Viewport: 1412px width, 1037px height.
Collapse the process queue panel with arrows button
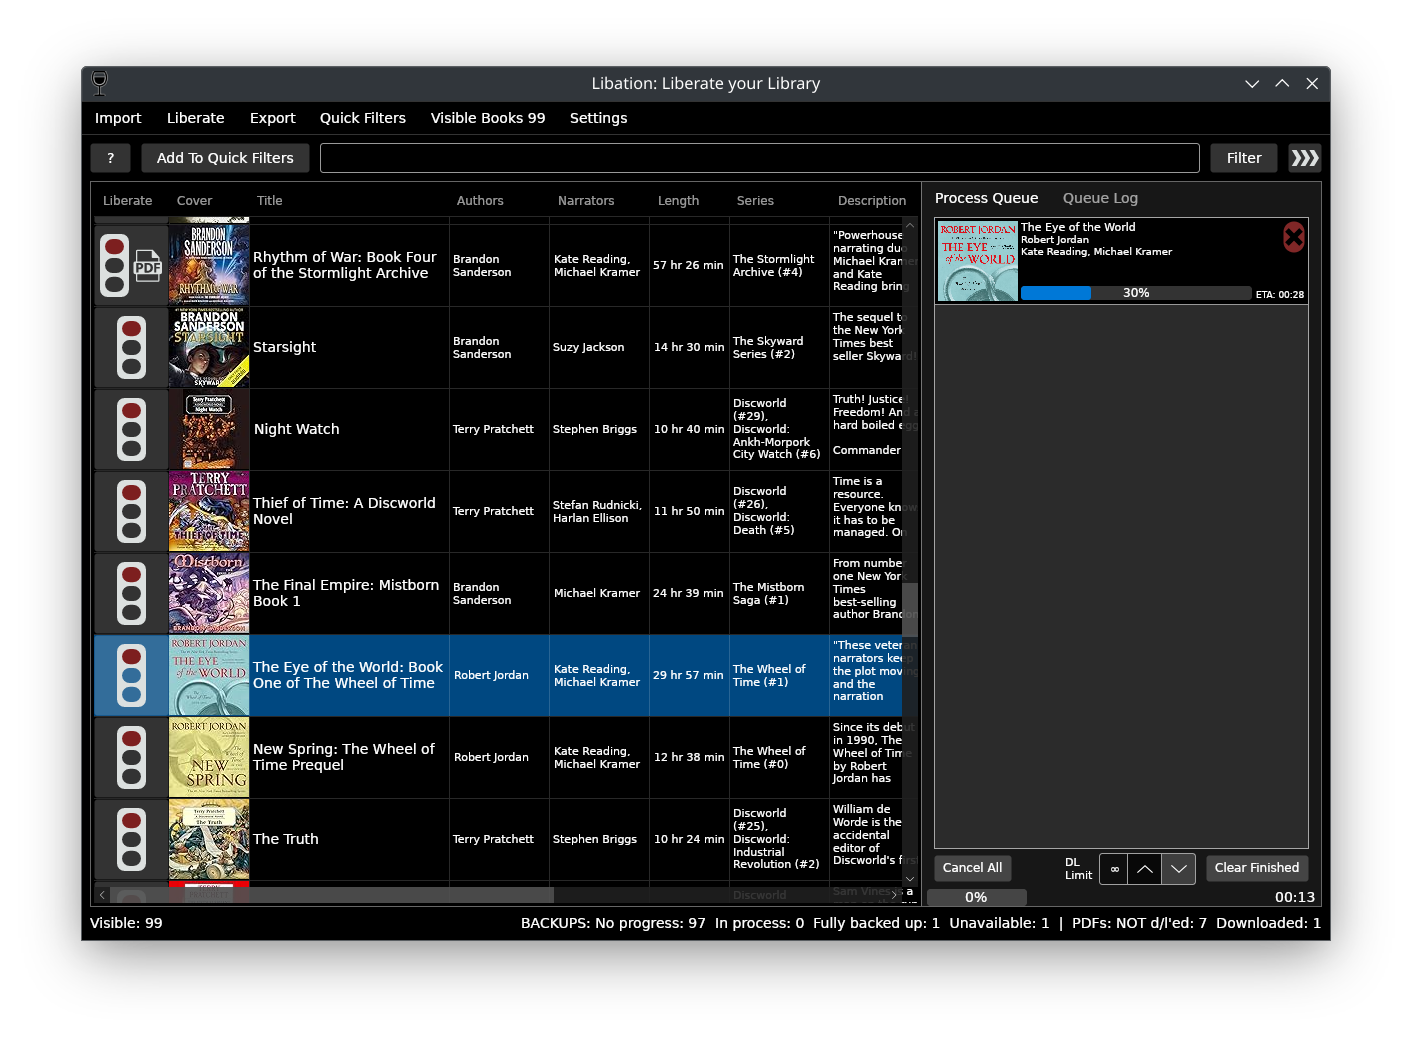point(1304,158)
